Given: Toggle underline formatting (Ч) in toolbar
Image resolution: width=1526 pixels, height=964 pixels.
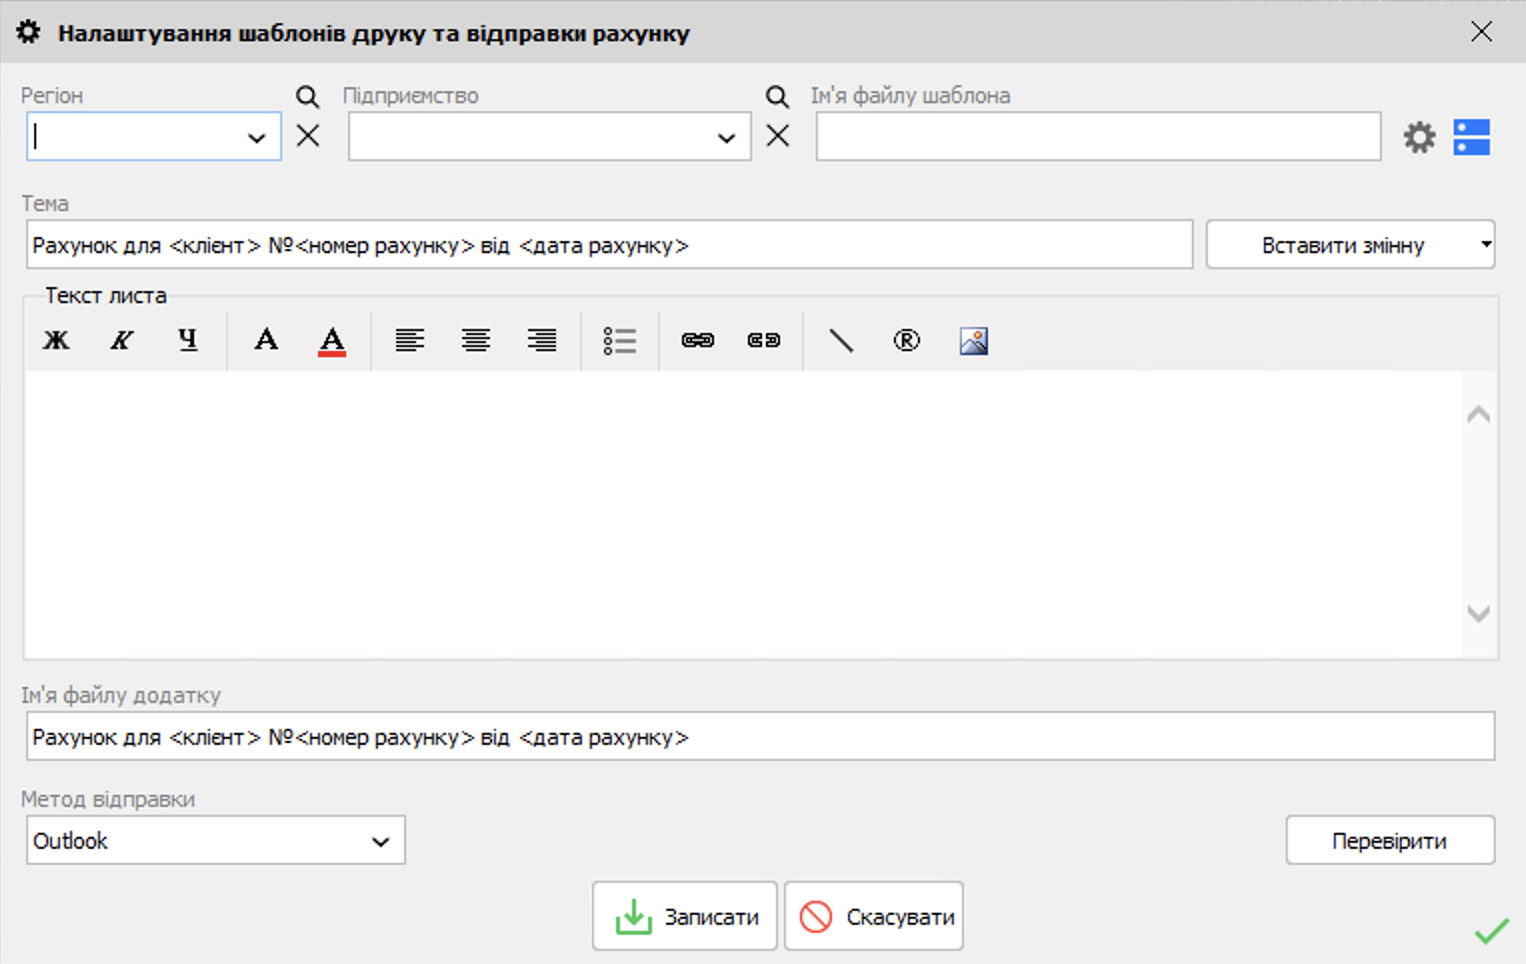Looking at the screenshot, I should tap(188, 340).
